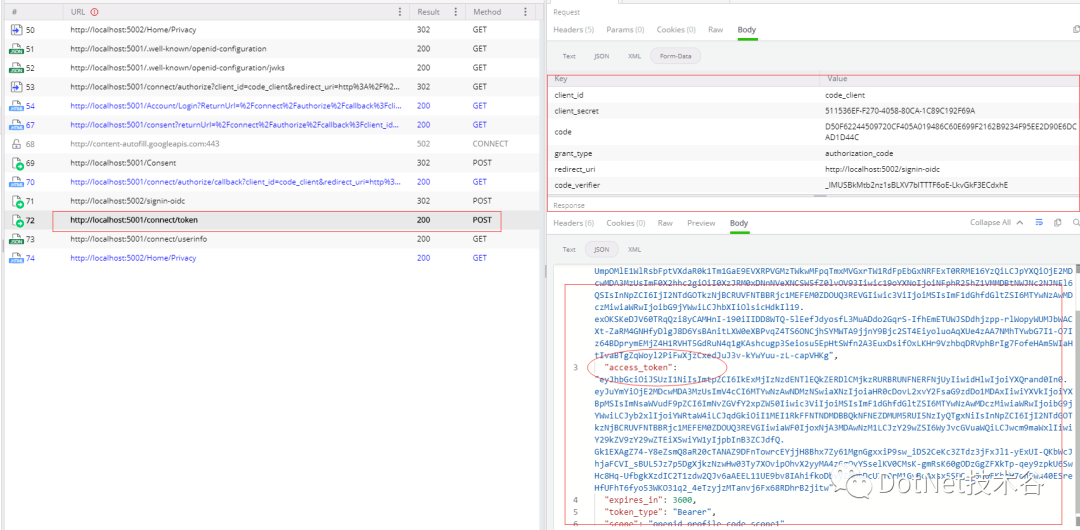1080x530 pixels.
Task: Switch to the response Raw tab
Action: [x=665, y=223]
